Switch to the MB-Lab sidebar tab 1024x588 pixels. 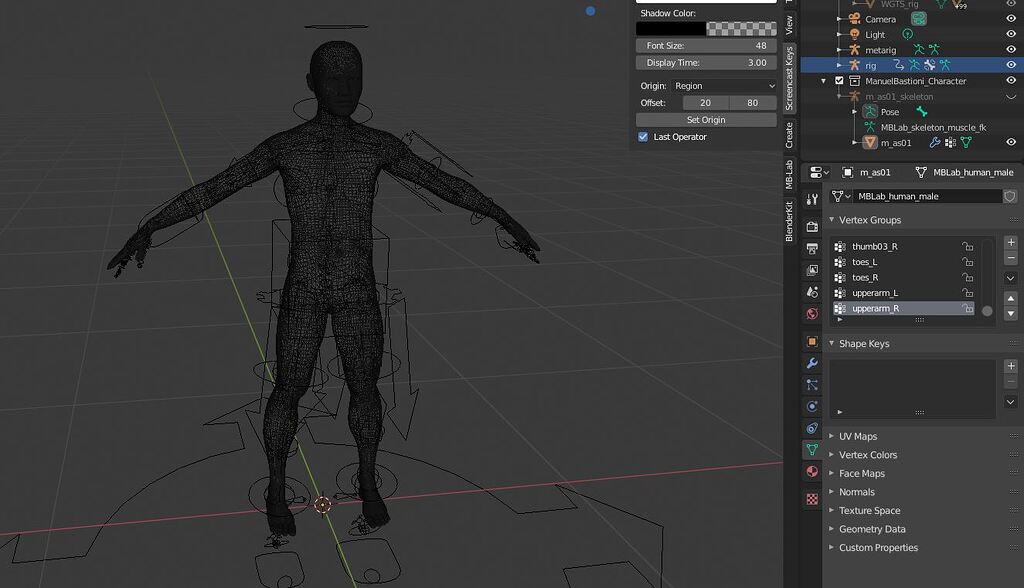(x=789, y=174)
